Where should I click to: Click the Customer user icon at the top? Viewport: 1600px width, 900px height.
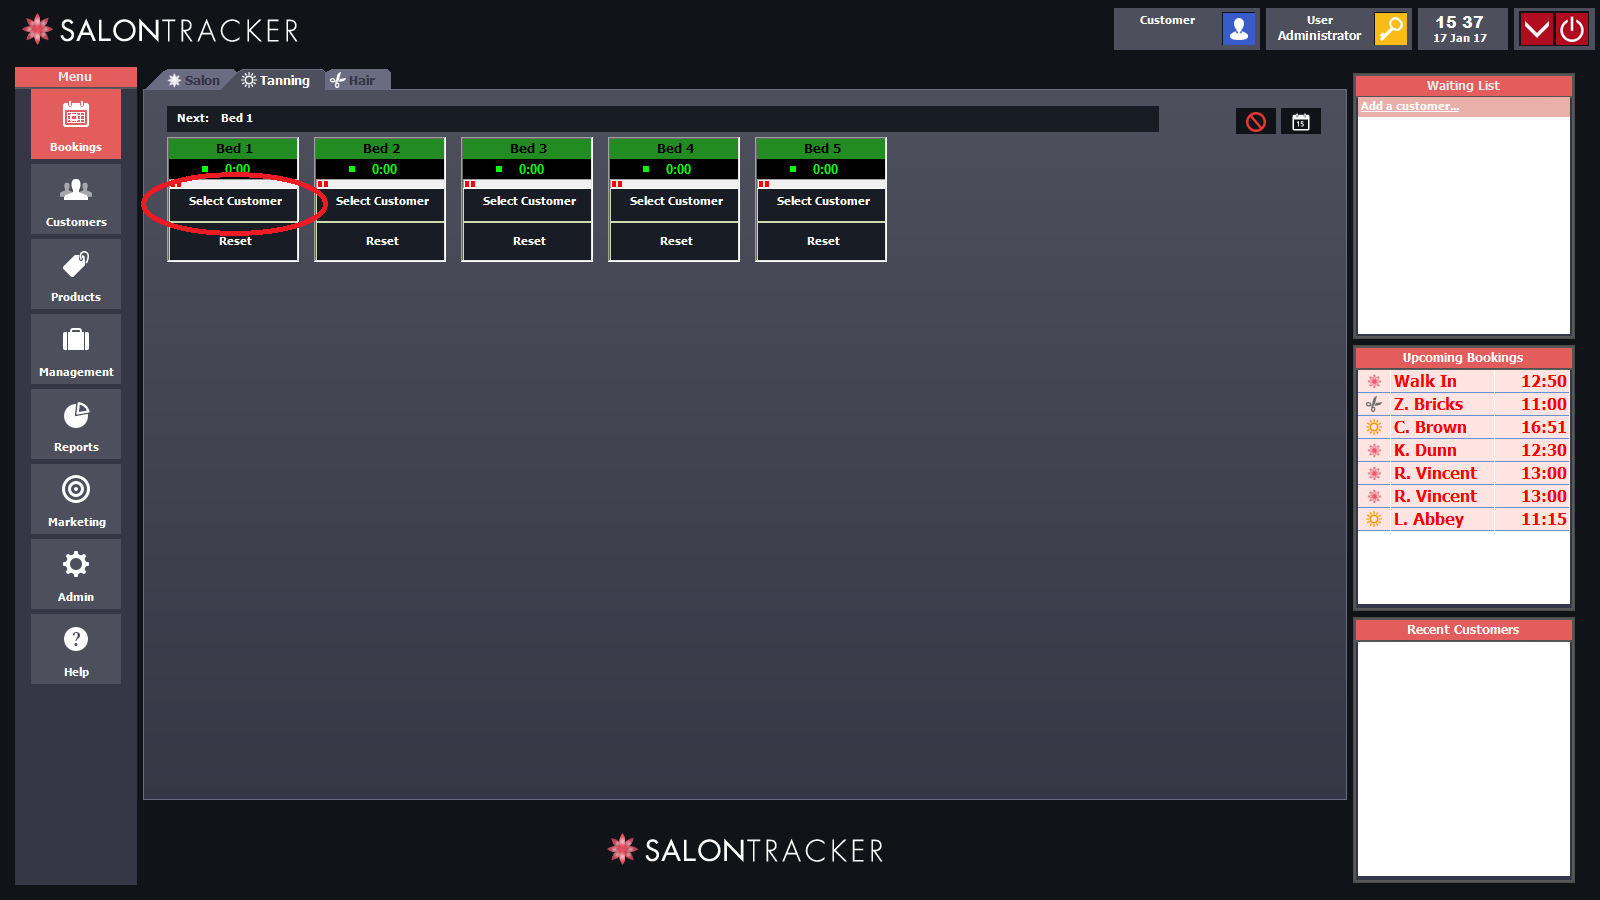click(x=1239, y=29)
